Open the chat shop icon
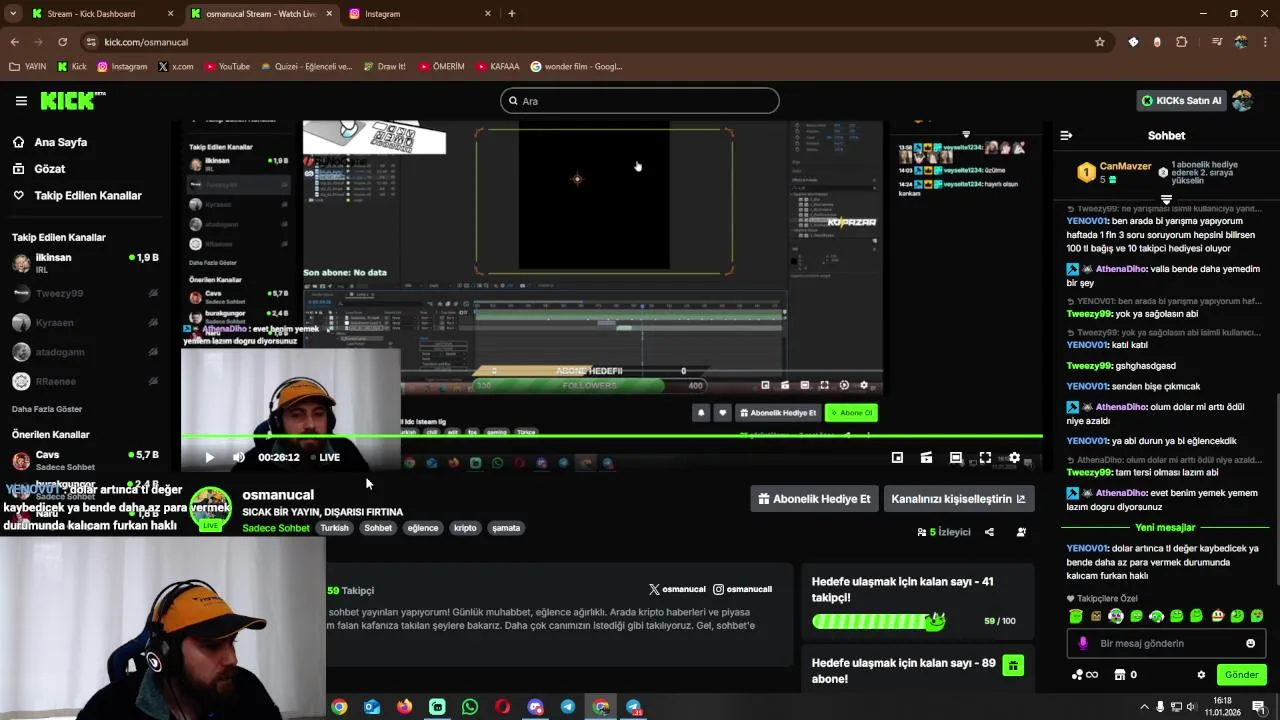 1119,675
